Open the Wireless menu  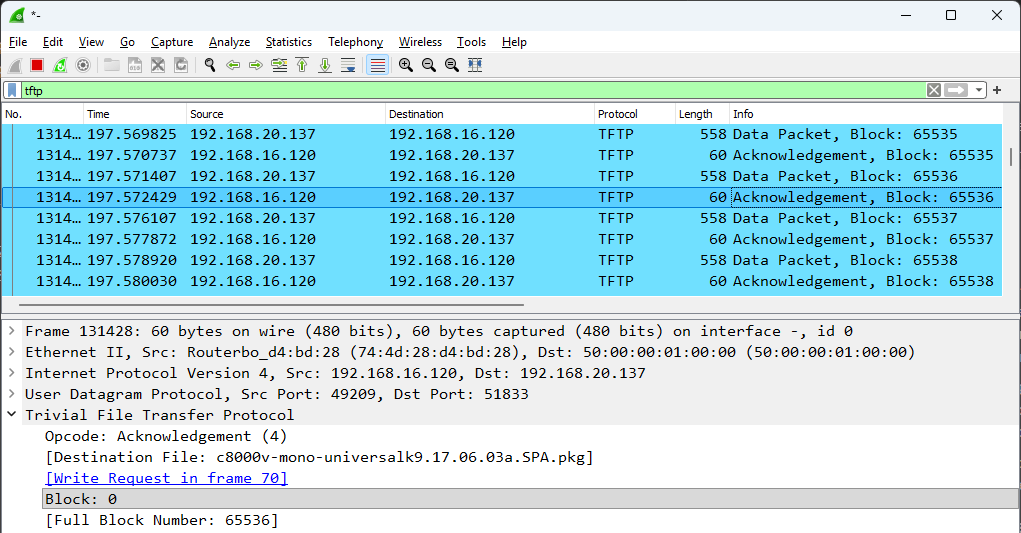[420, 42]
